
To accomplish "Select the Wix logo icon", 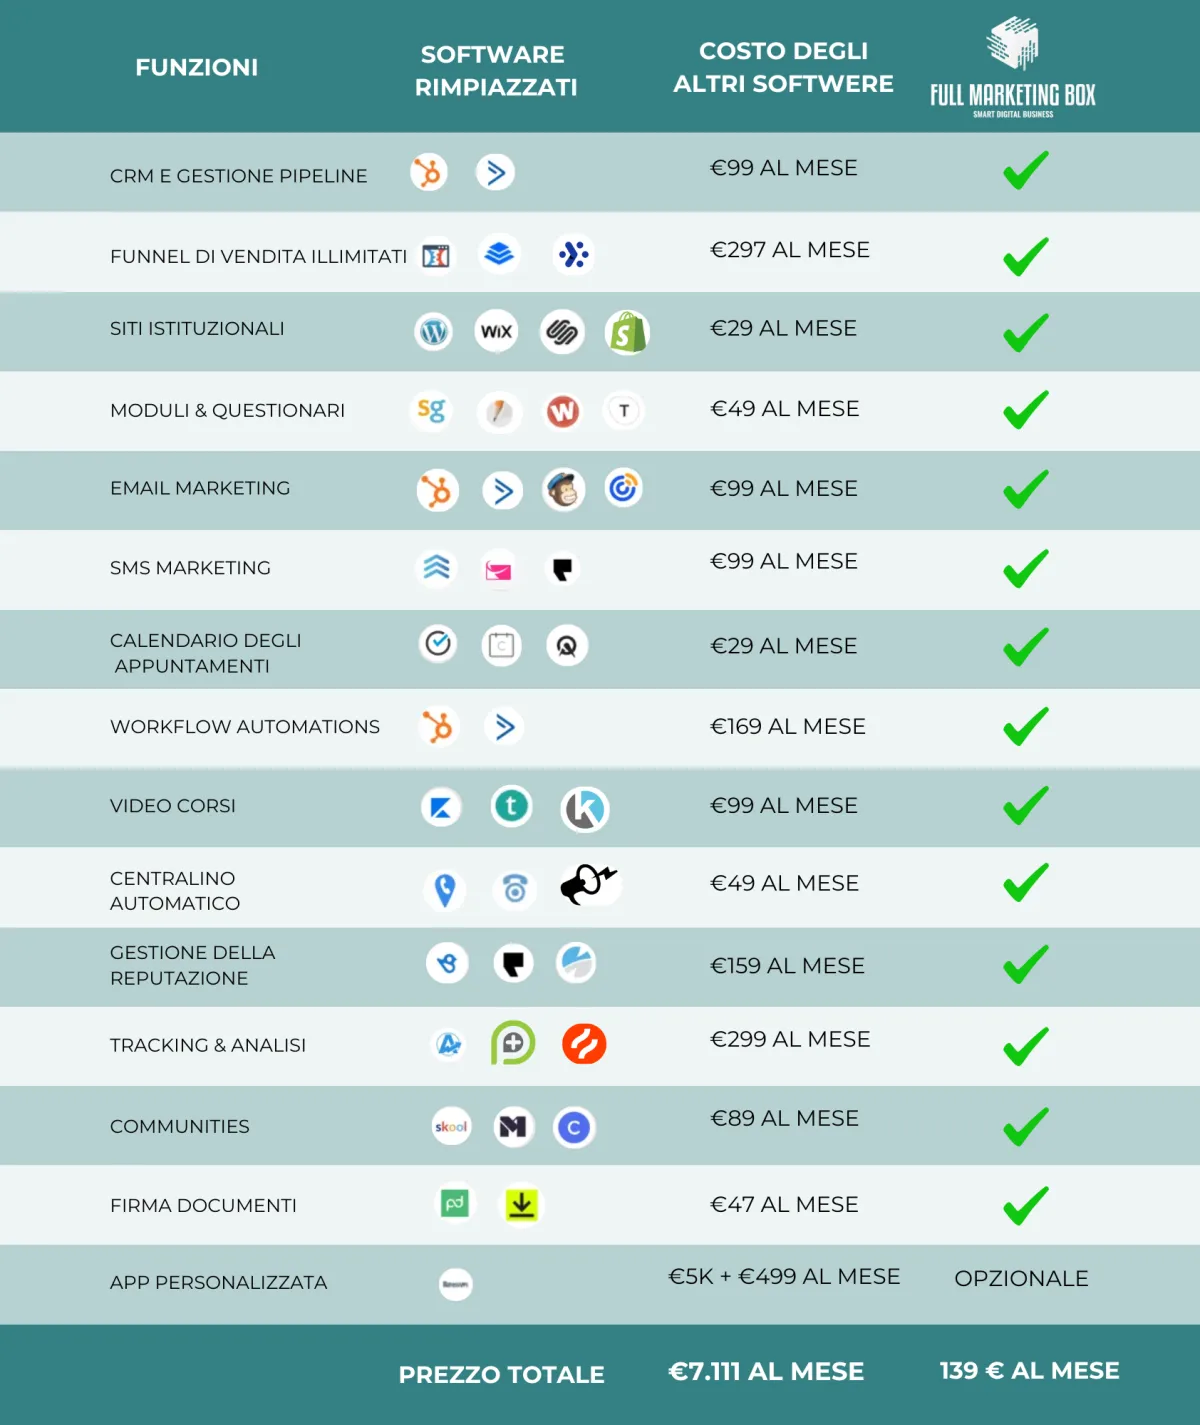I will tap(496, 331).
